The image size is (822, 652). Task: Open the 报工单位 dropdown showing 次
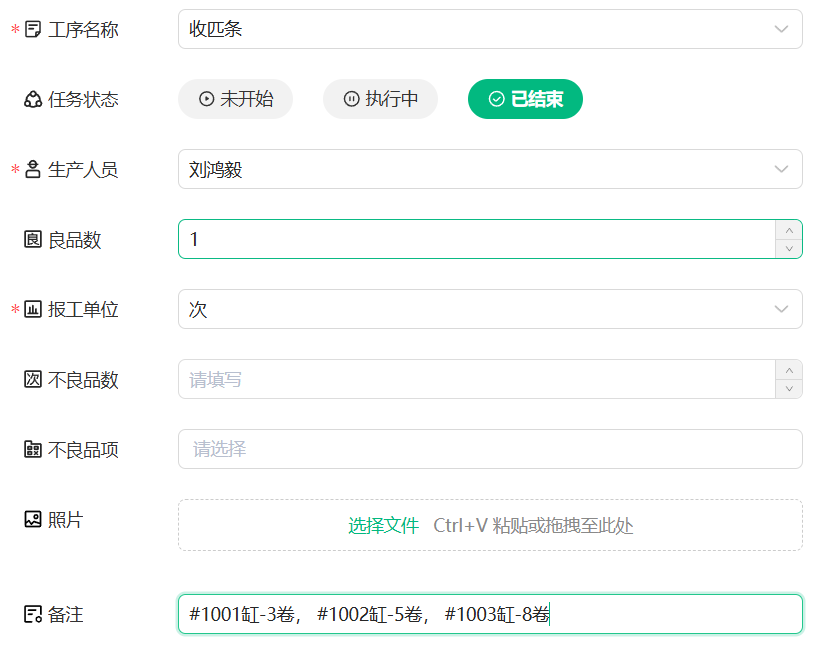[x=490, y=309]
